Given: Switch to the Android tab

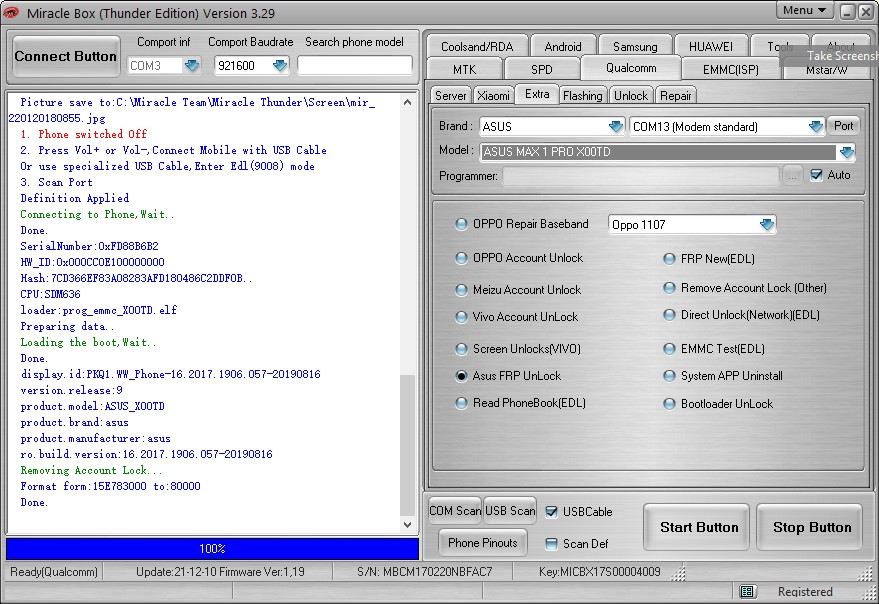Looking at the screenshot, I should 563,46.
